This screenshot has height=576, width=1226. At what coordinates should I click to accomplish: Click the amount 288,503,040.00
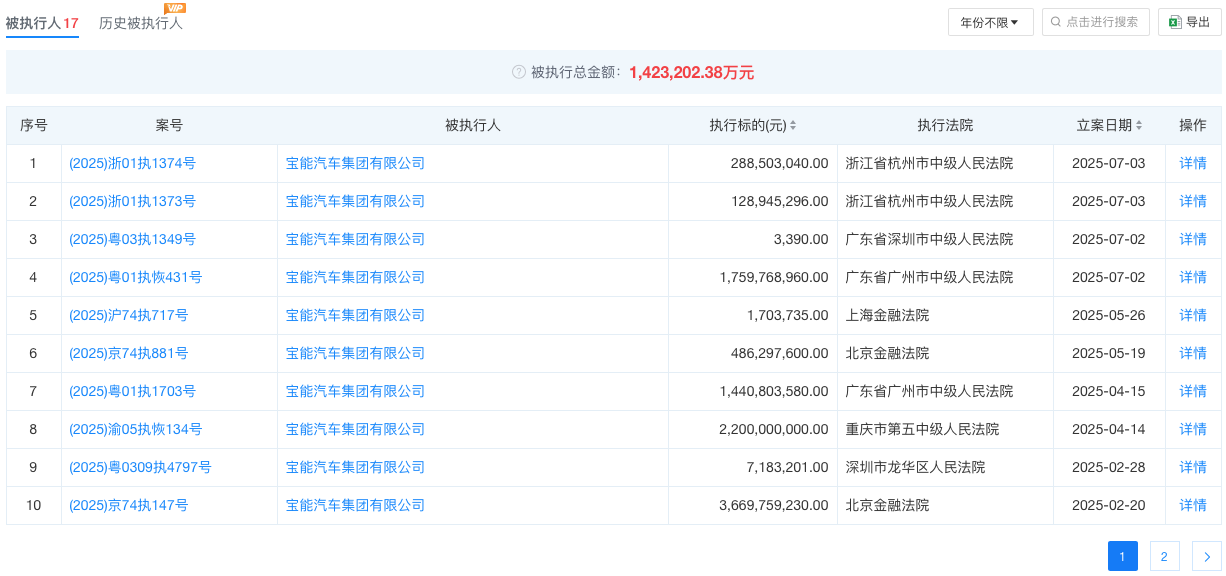point(779,163)
